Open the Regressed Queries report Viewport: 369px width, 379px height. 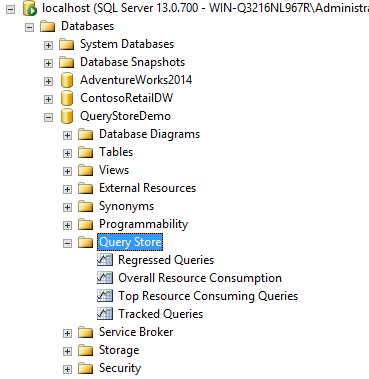[166, 260]
